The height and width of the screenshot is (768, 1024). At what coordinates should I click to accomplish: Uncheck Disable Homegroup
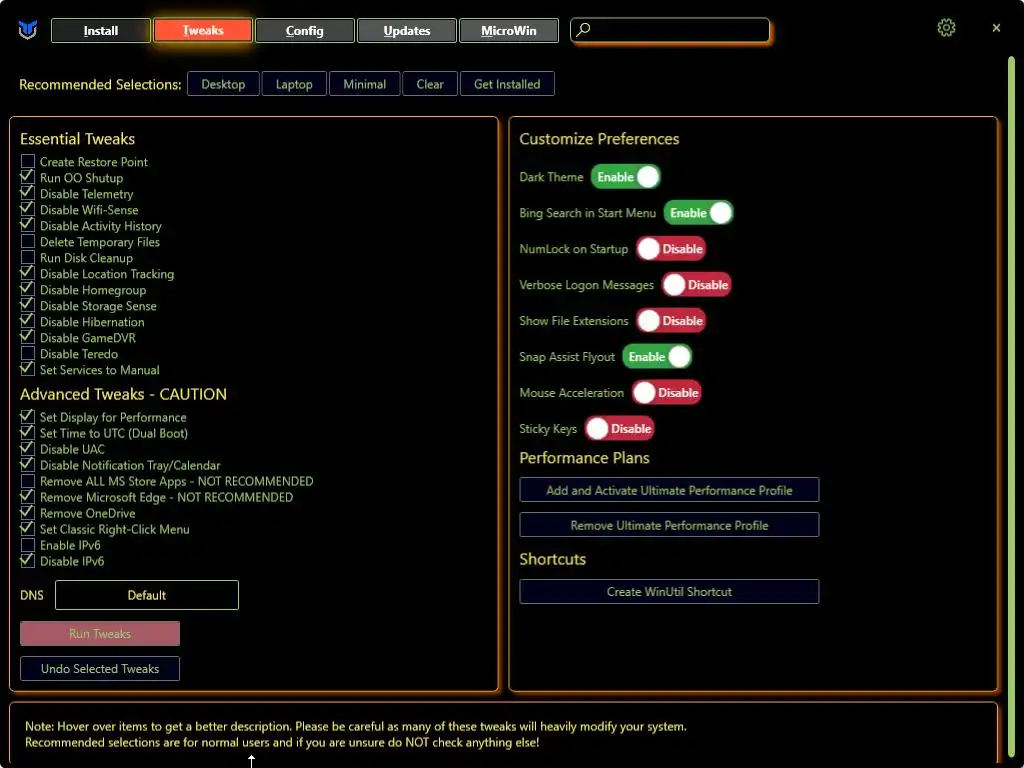27,289
